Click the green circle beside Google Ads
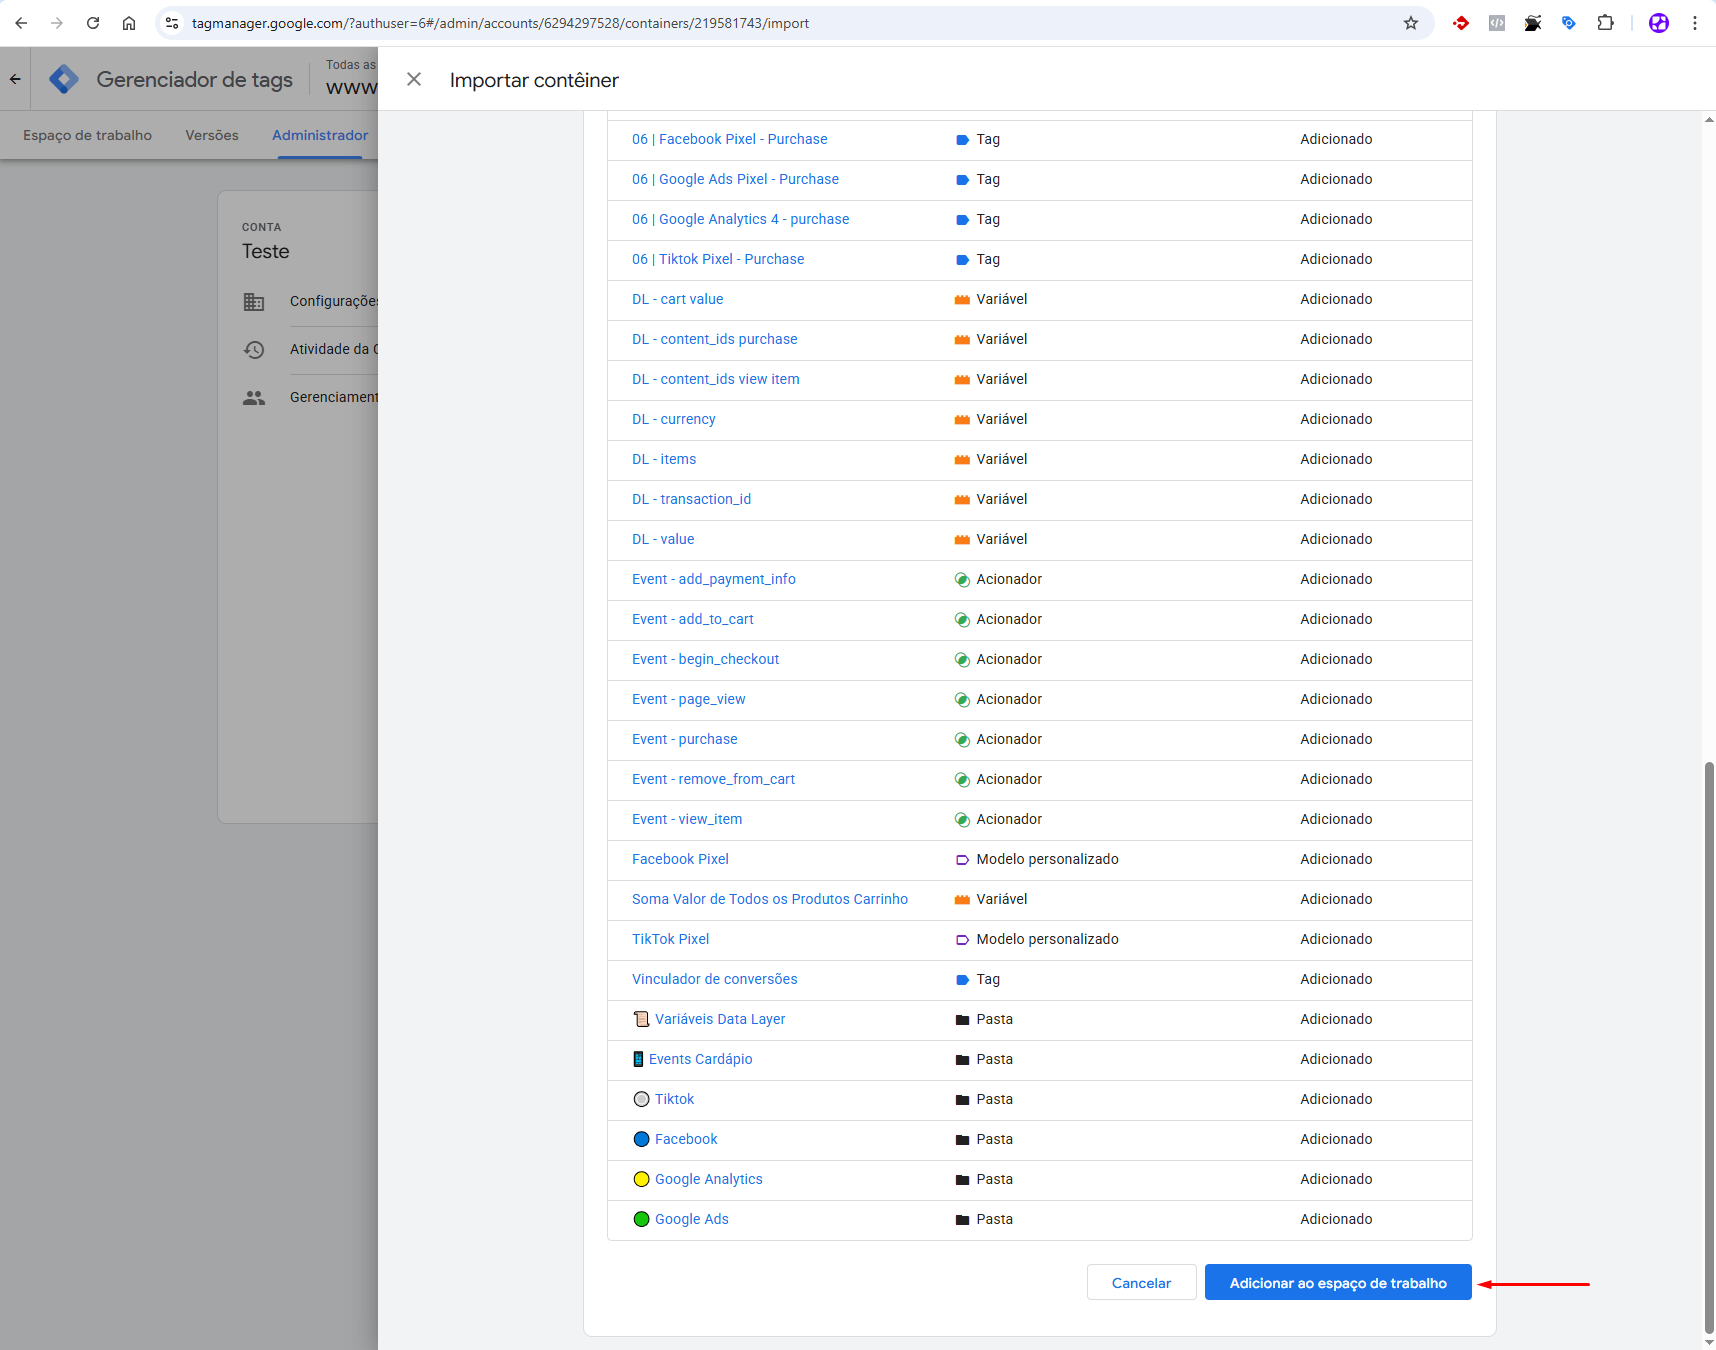 (641, 1219)
